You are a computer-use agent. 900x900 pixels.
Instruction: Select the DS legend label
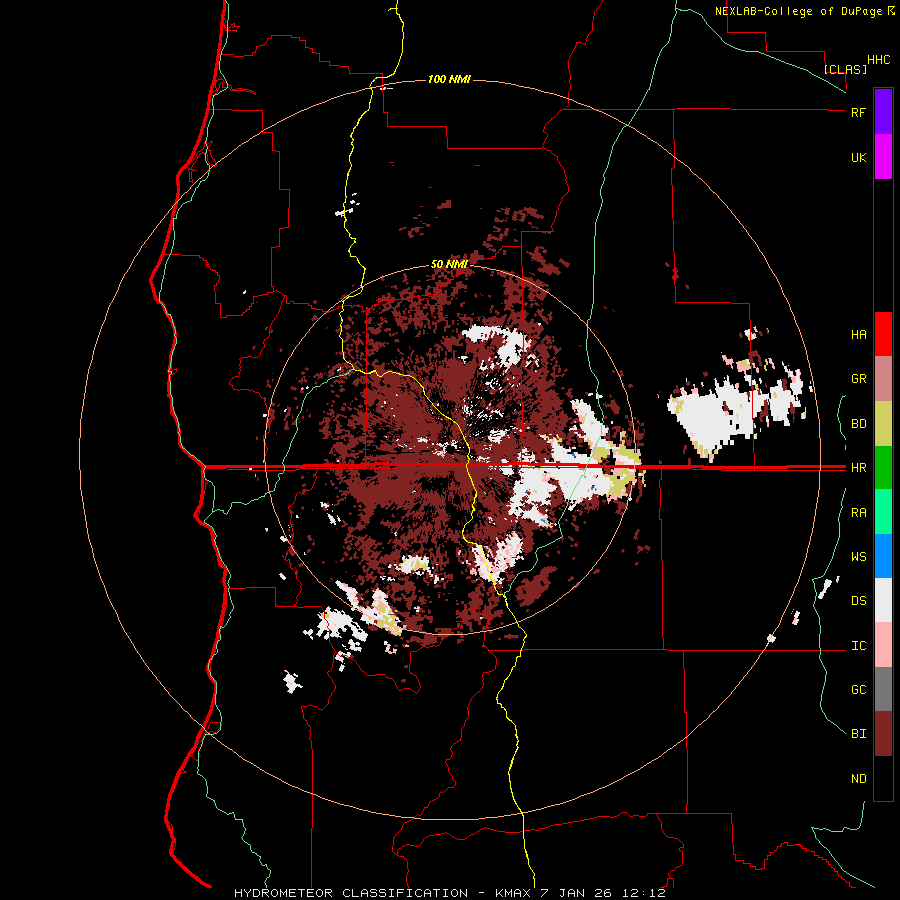(x=858, y=601)
